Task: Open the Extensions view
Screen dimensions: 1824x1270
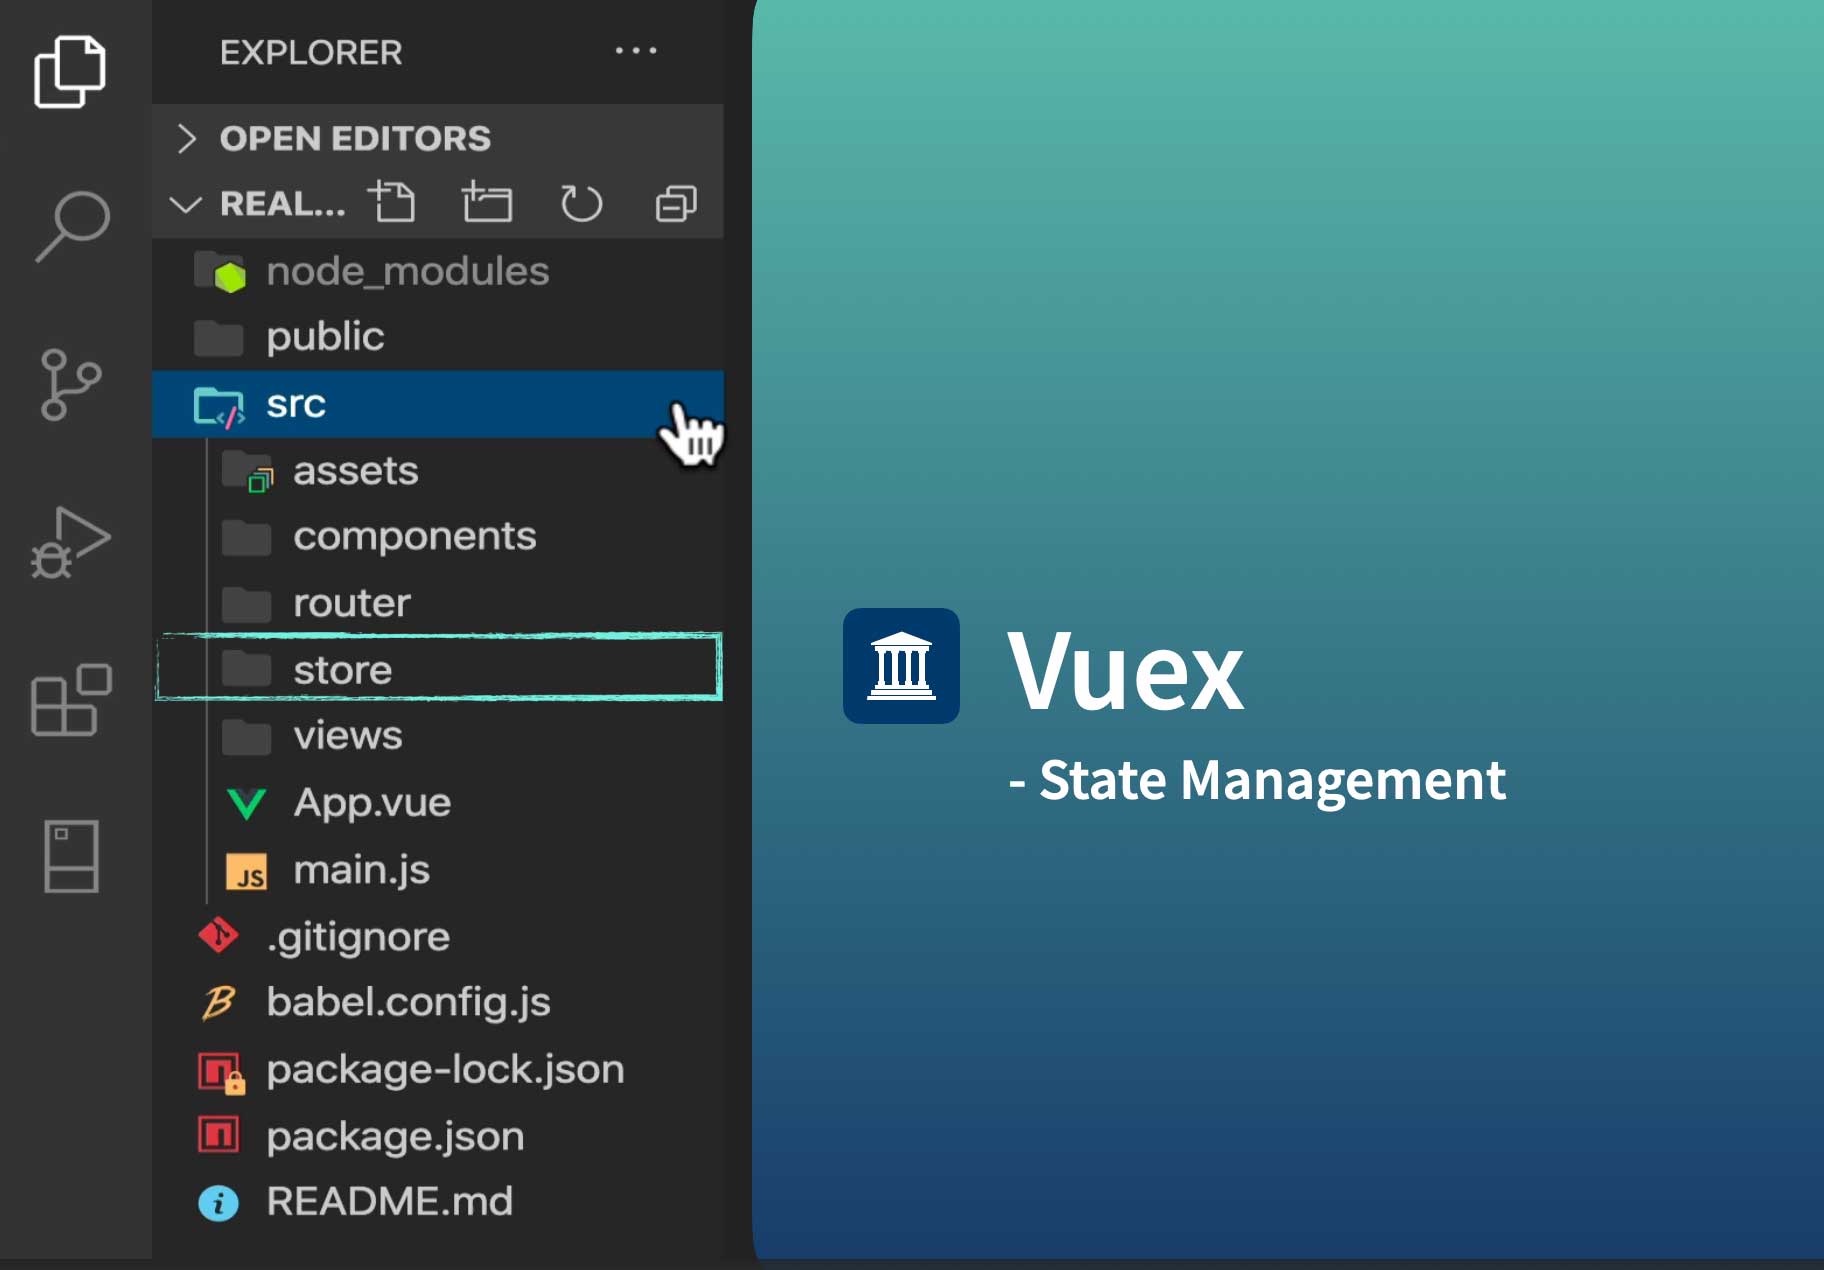Action: pos(71,699)
